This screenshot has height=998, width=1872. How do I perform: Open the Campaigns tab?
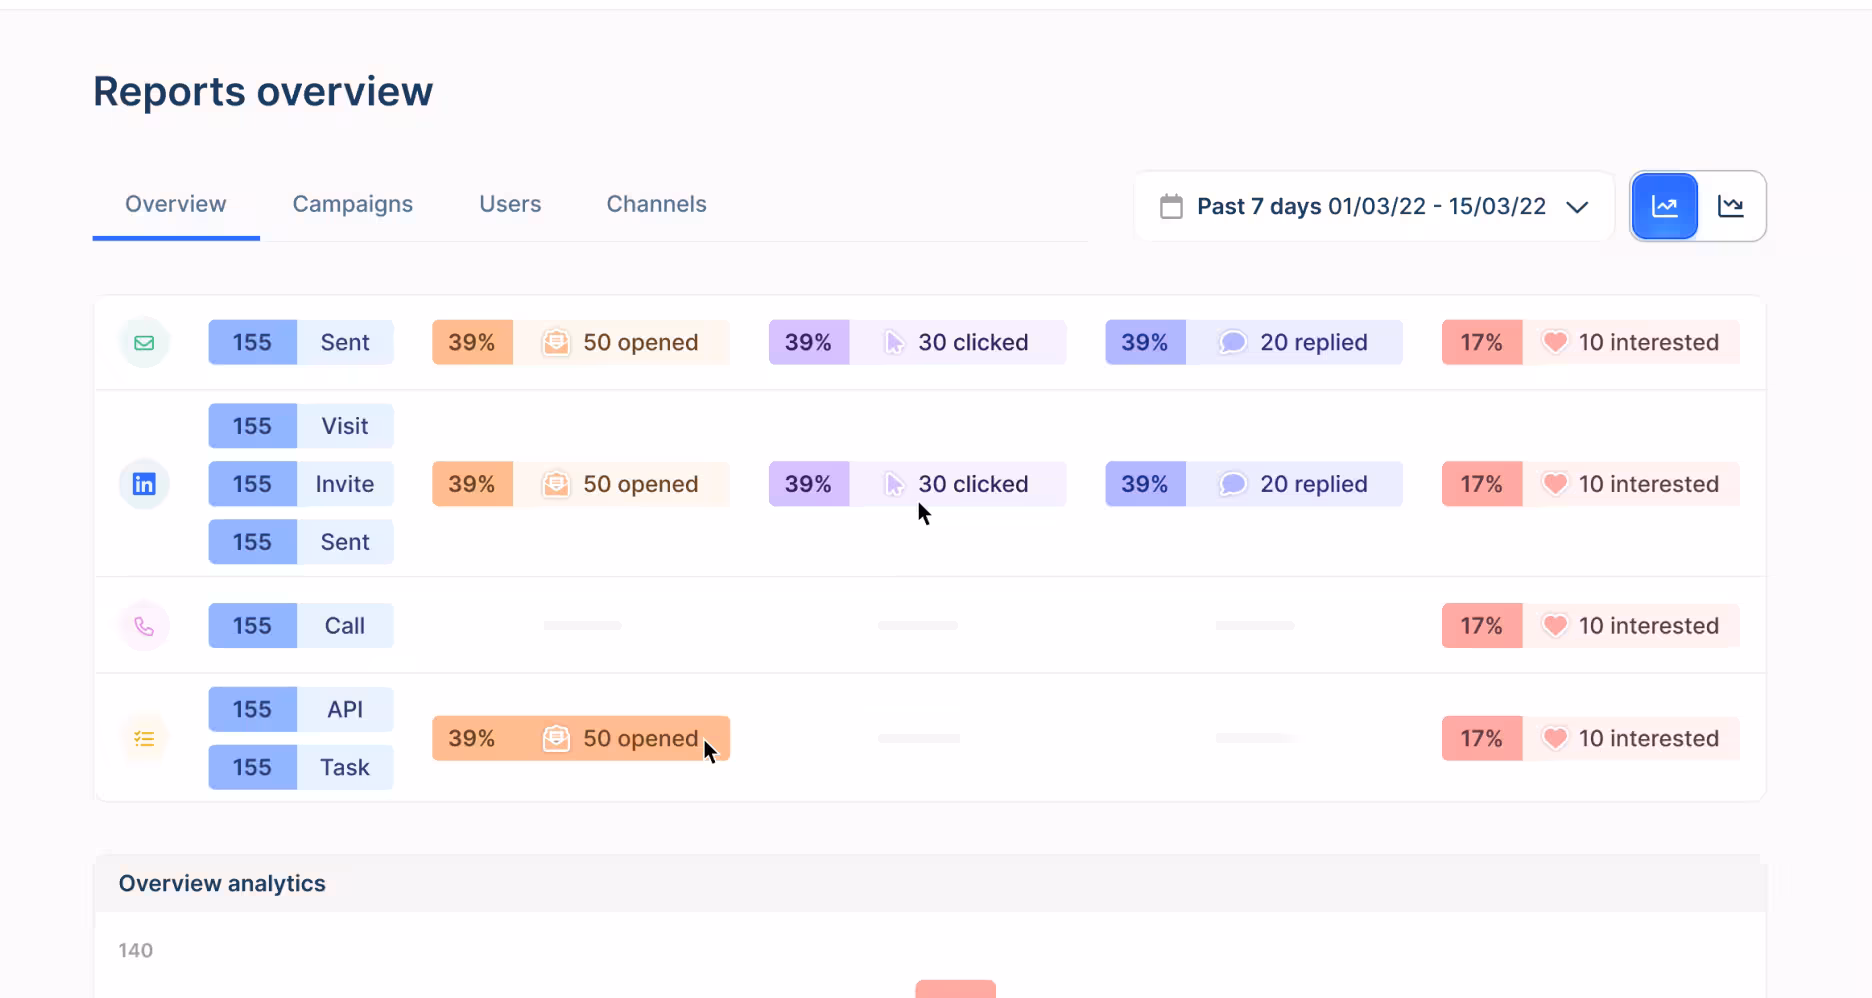coord(352,204)
